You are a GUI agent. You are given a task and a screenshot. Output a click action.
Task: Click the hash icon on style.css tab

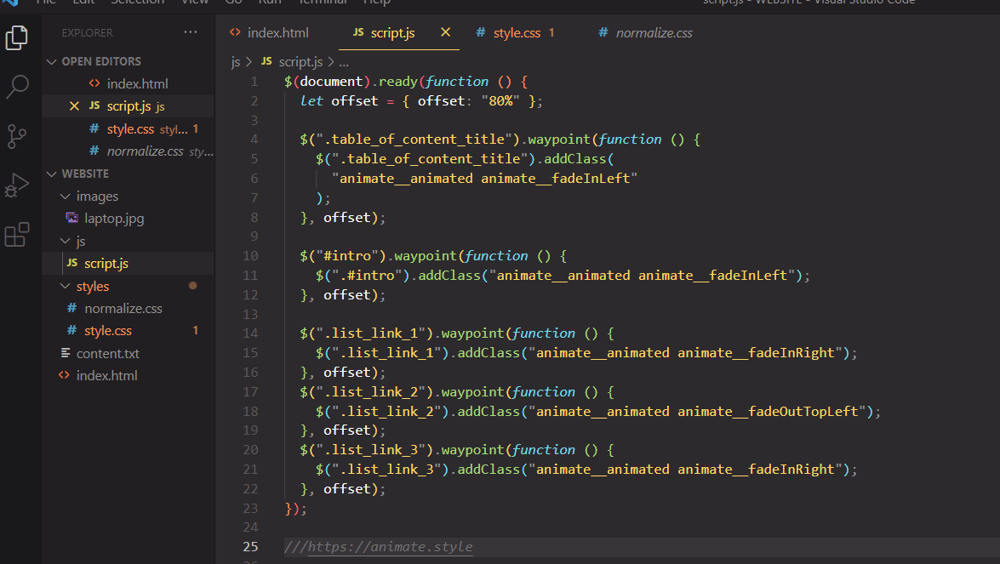click(x=480, y=32)
